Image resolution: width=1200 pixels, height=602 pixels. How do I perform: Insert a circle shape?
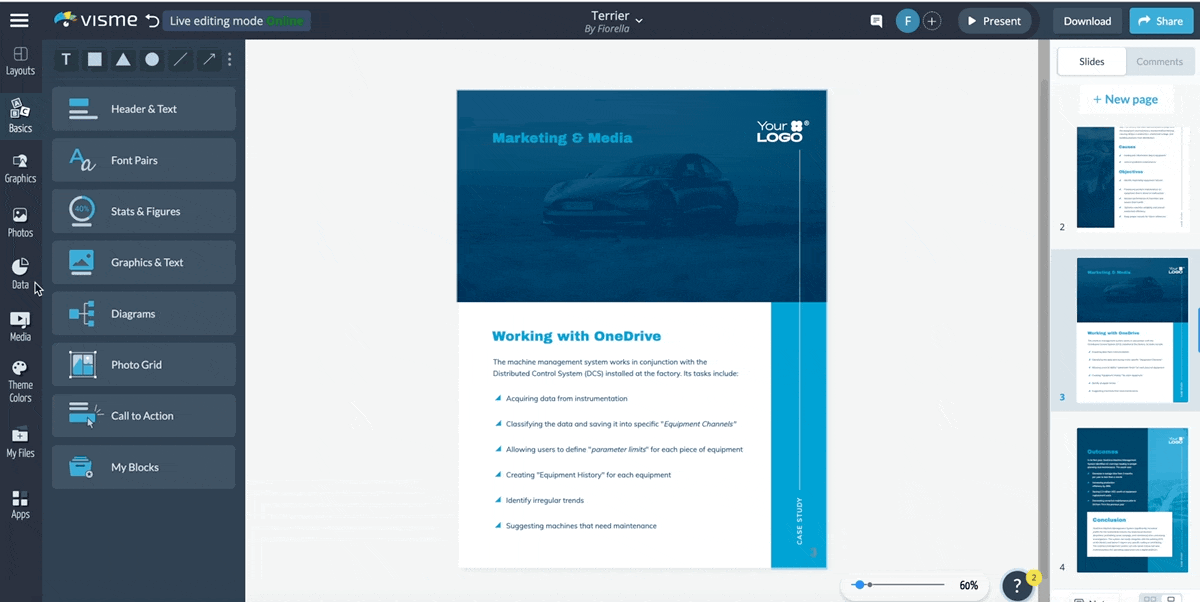click(151, 59)
